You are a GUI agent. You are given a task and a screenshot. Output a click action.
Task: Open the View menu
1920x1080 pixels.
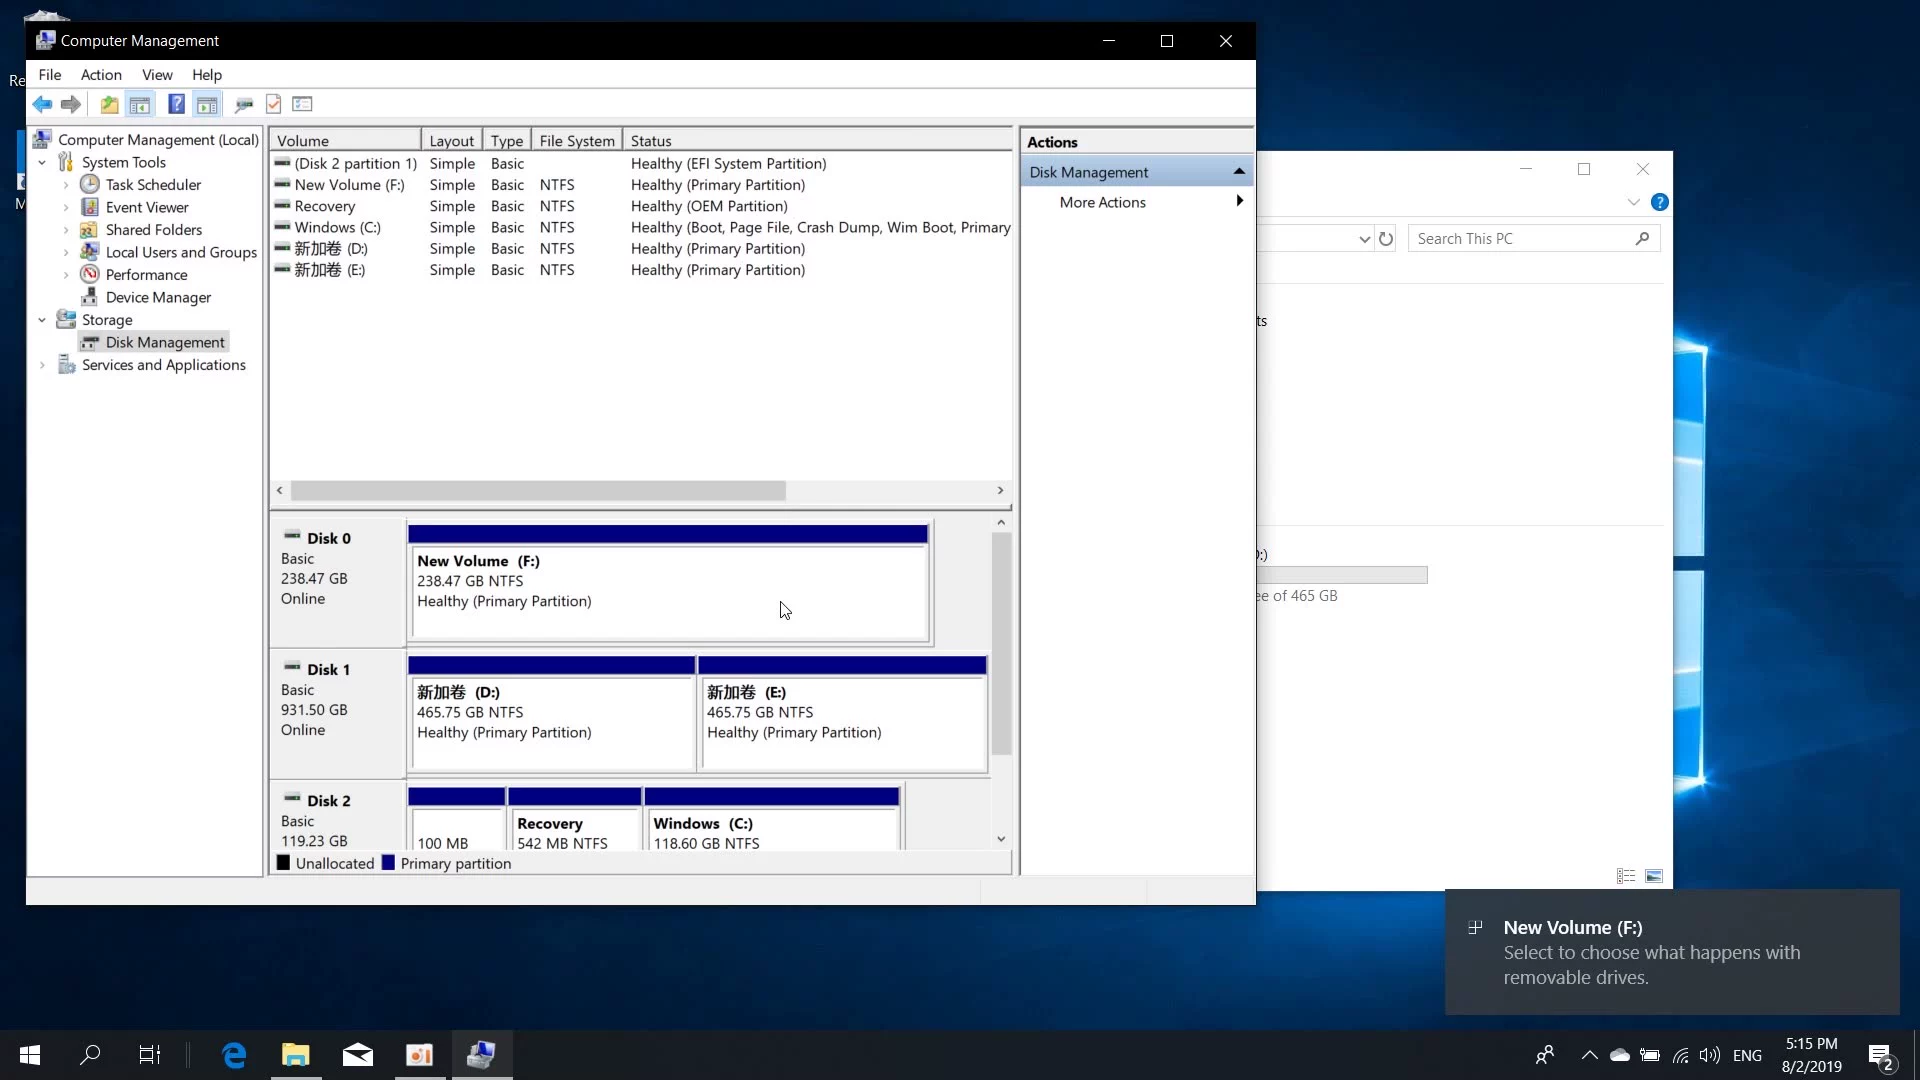pos(157,75)
